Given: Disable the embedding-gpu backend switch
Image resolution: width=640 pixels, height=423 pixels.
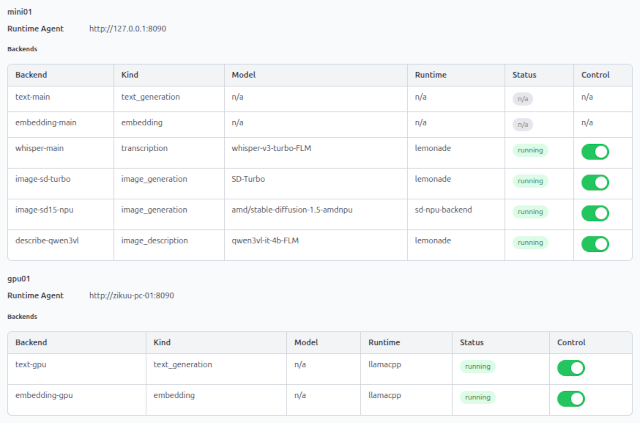Looking at the screenshot, I should [571, 399].
